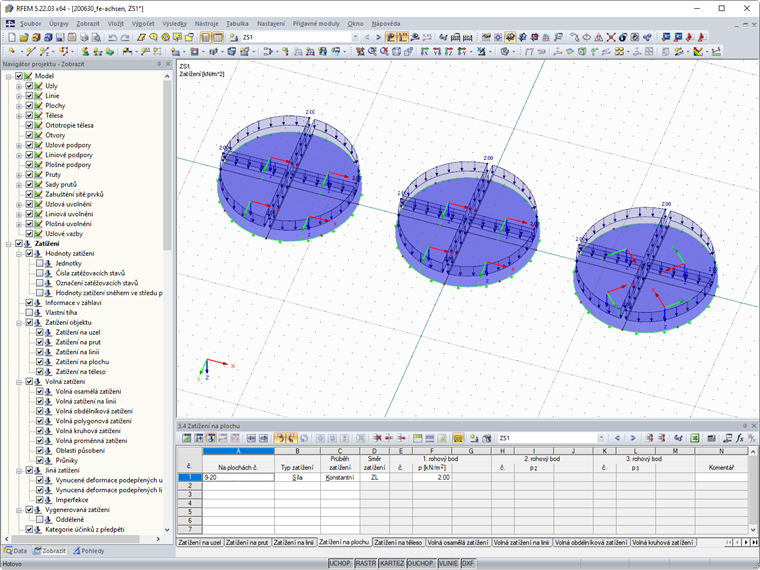Open the Nápověda menu
760x570 pixels.
[386, 23]
